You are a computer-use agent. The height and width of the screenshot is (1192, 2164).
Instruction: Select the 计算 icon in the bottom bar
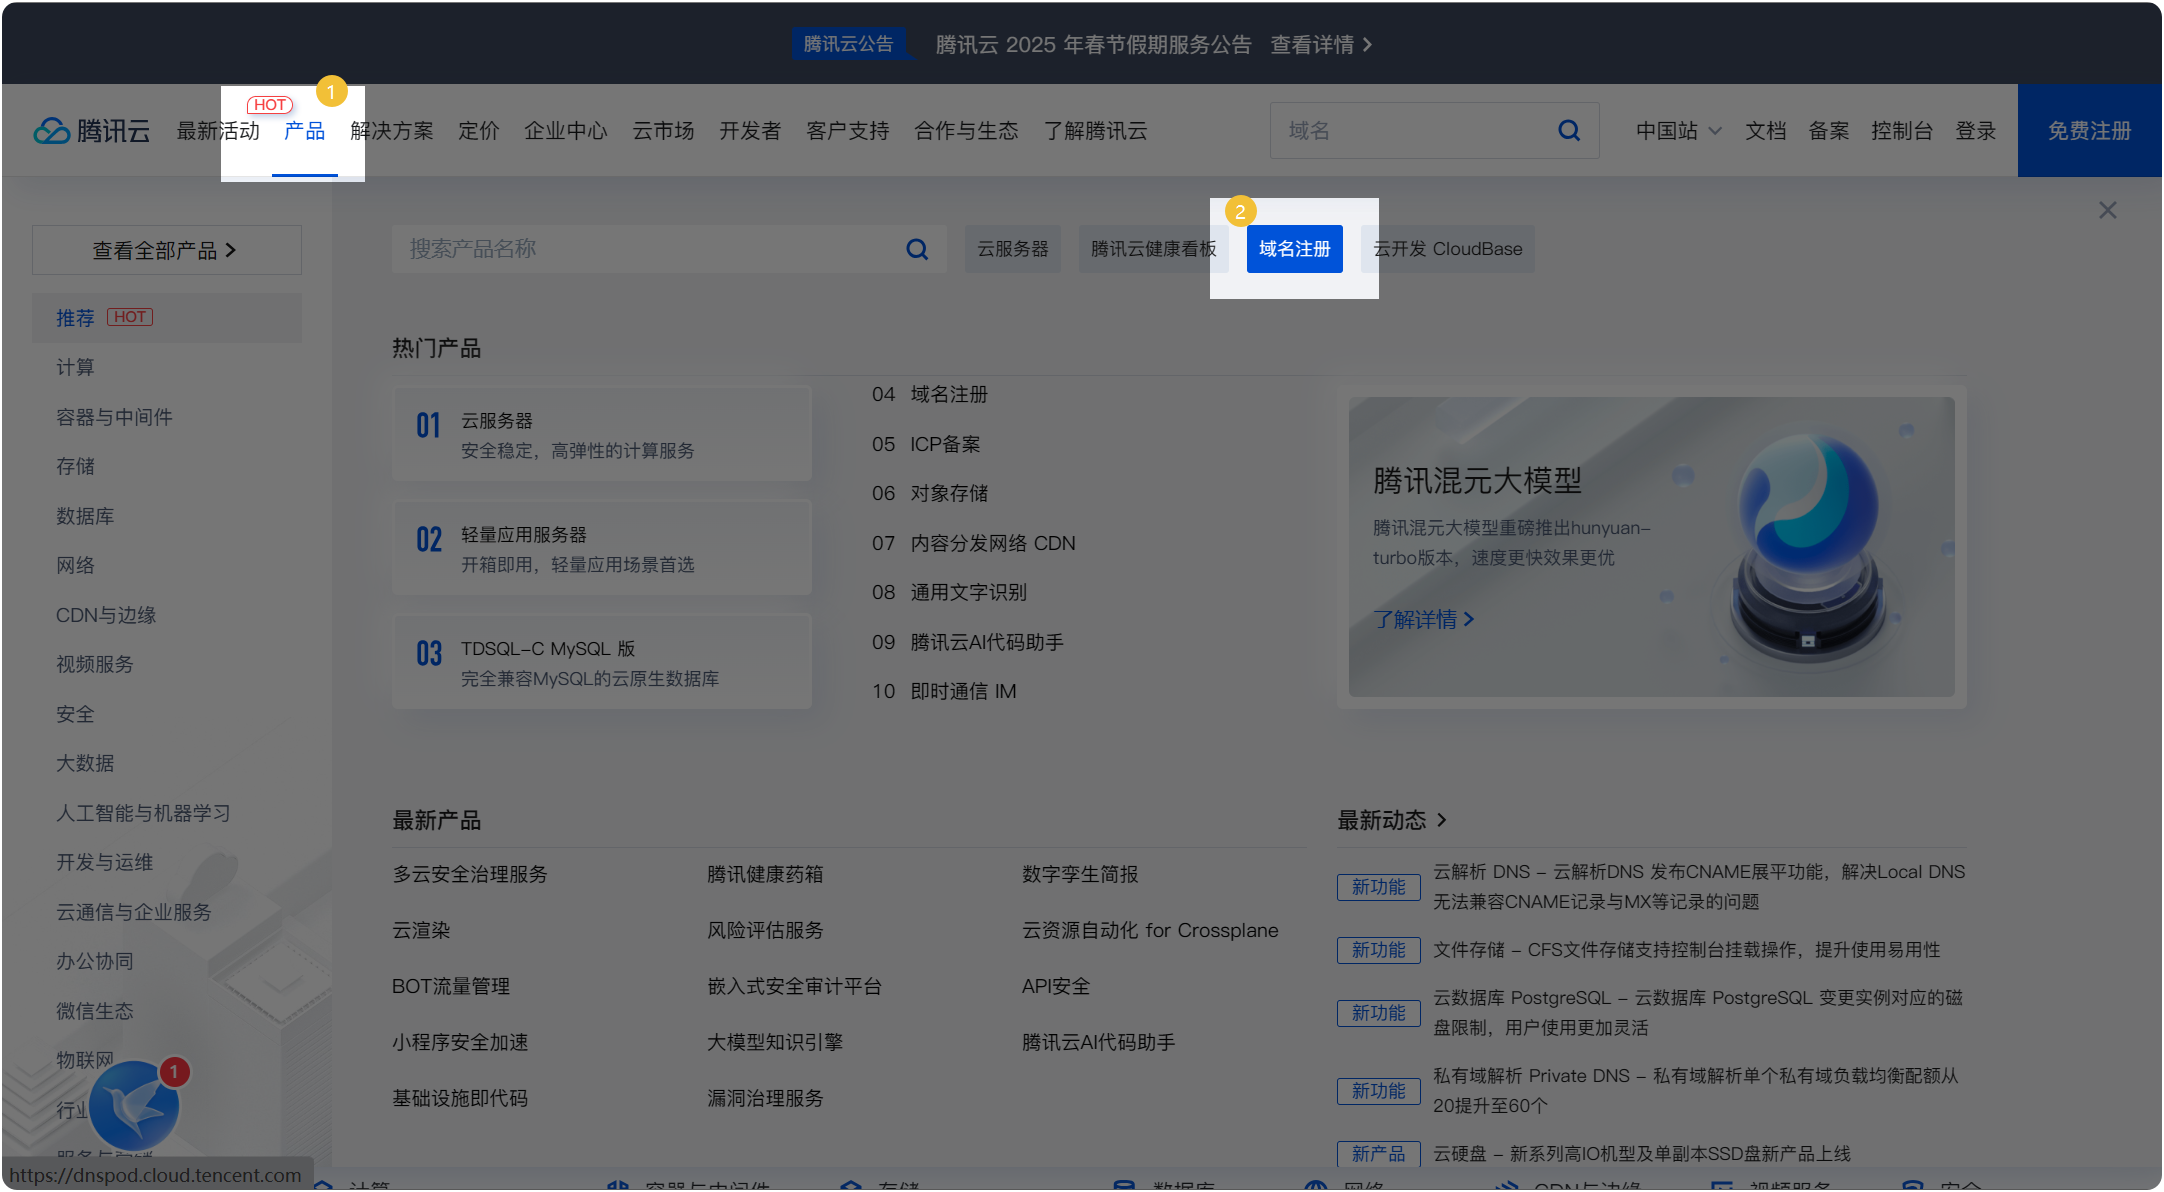(323, 1185)
